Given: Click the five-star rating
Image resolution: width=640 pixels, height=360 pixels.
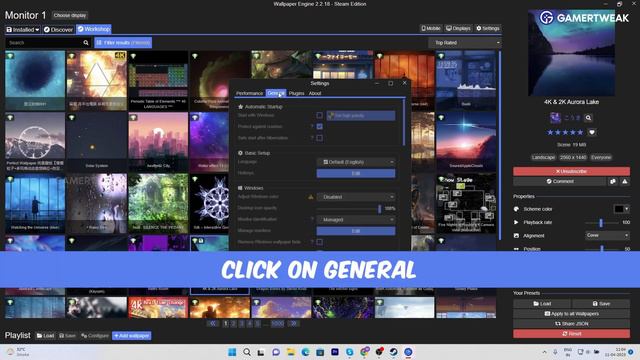Looking at the screenshot, I should tap(565, 132).
